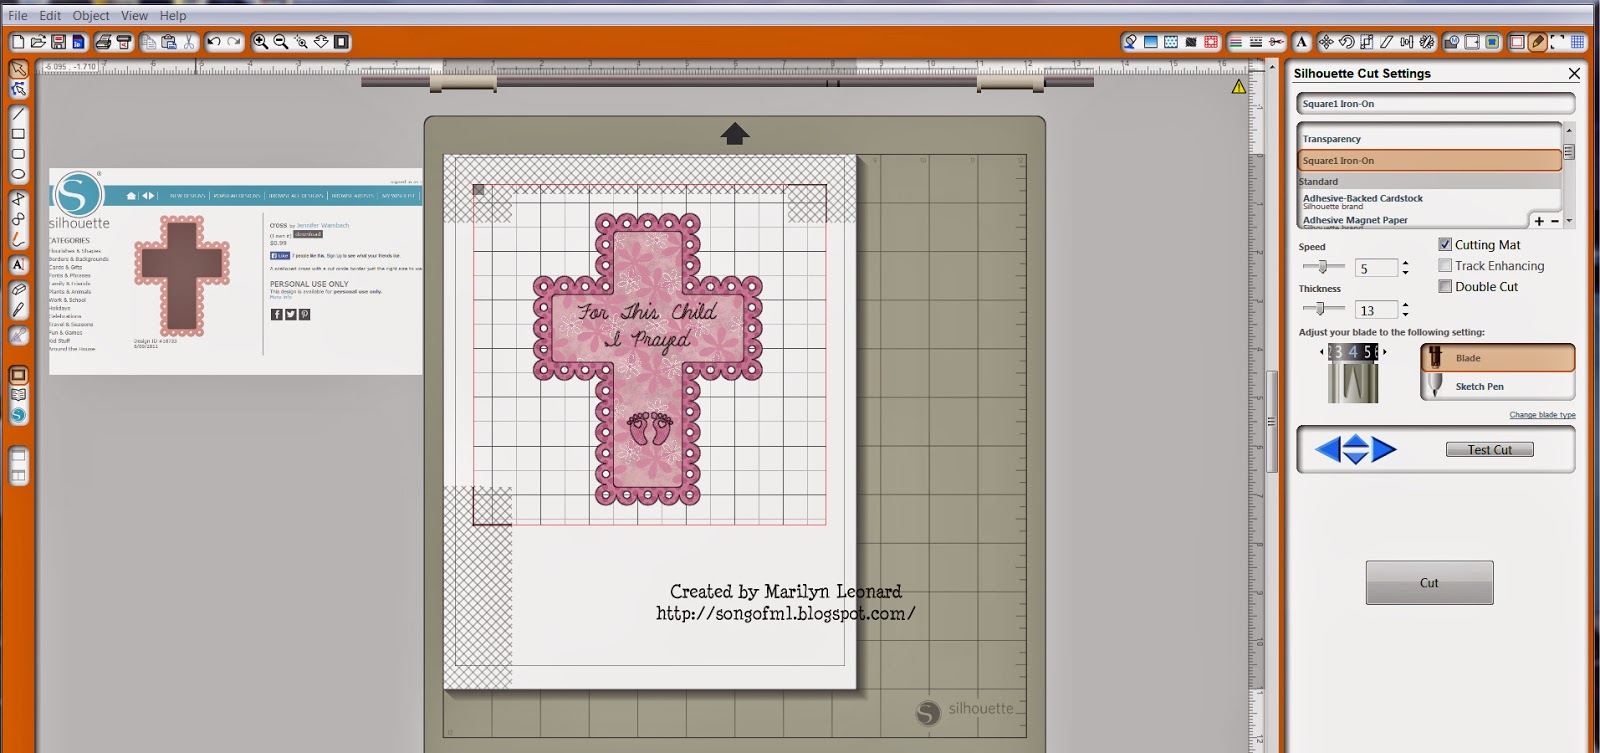Choose the Draw an Ellipse tool
1600x753 pixels.
pyautogui.click(x=18, y=174)
